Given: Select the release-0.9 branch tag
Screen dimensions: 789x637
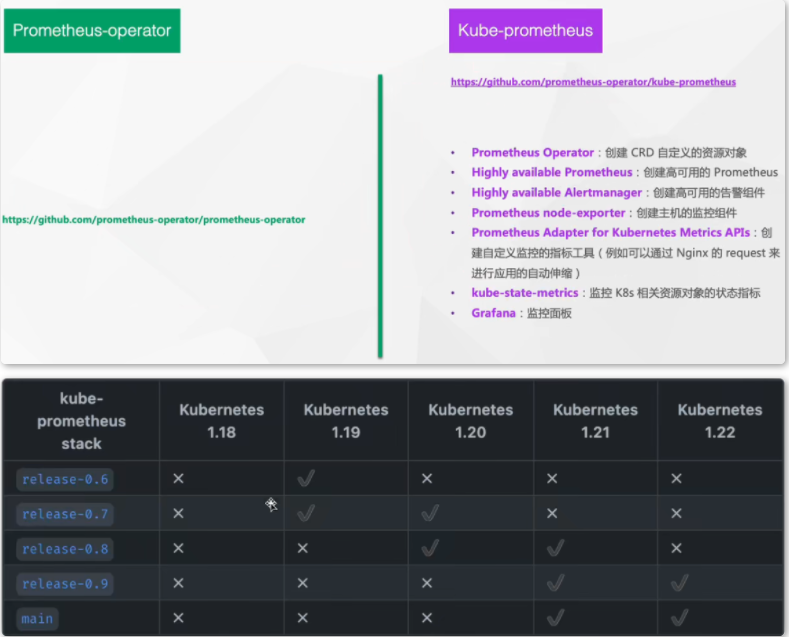Looking at the screenshot, I should pyautogui.click(x=65, y=584).
